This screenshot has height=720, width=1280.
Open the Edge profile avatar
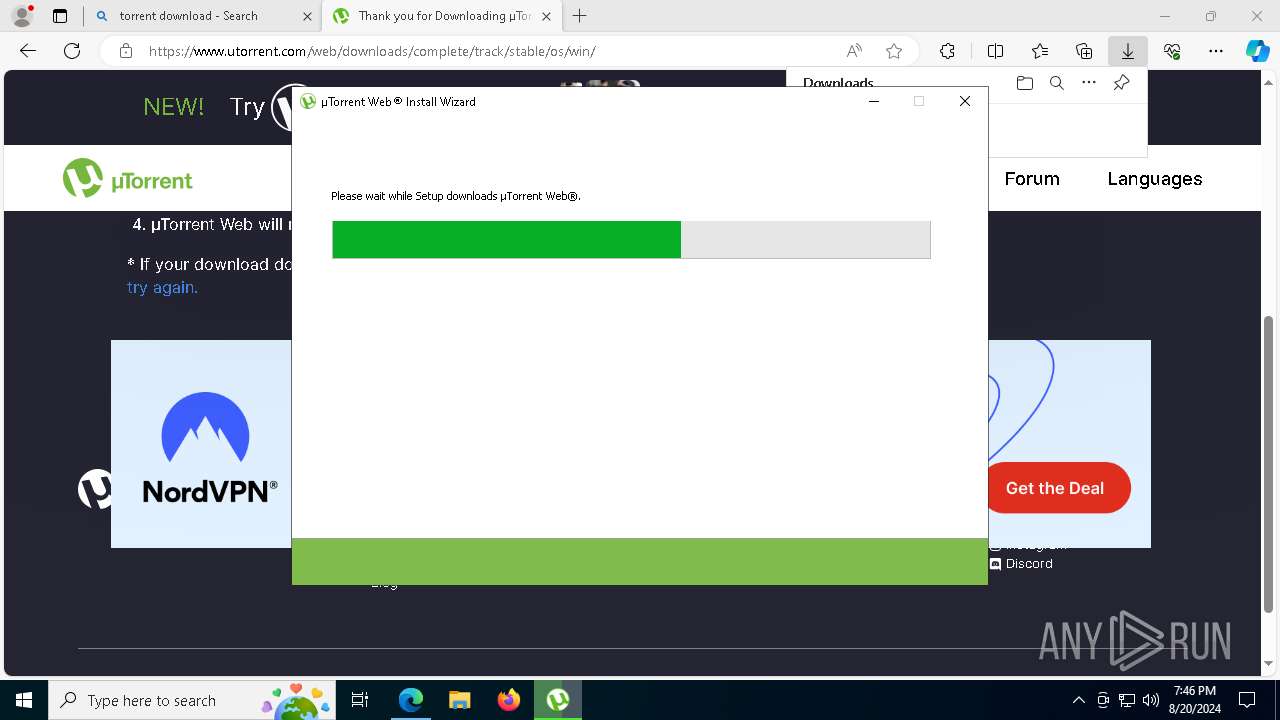tap(22, 16)
